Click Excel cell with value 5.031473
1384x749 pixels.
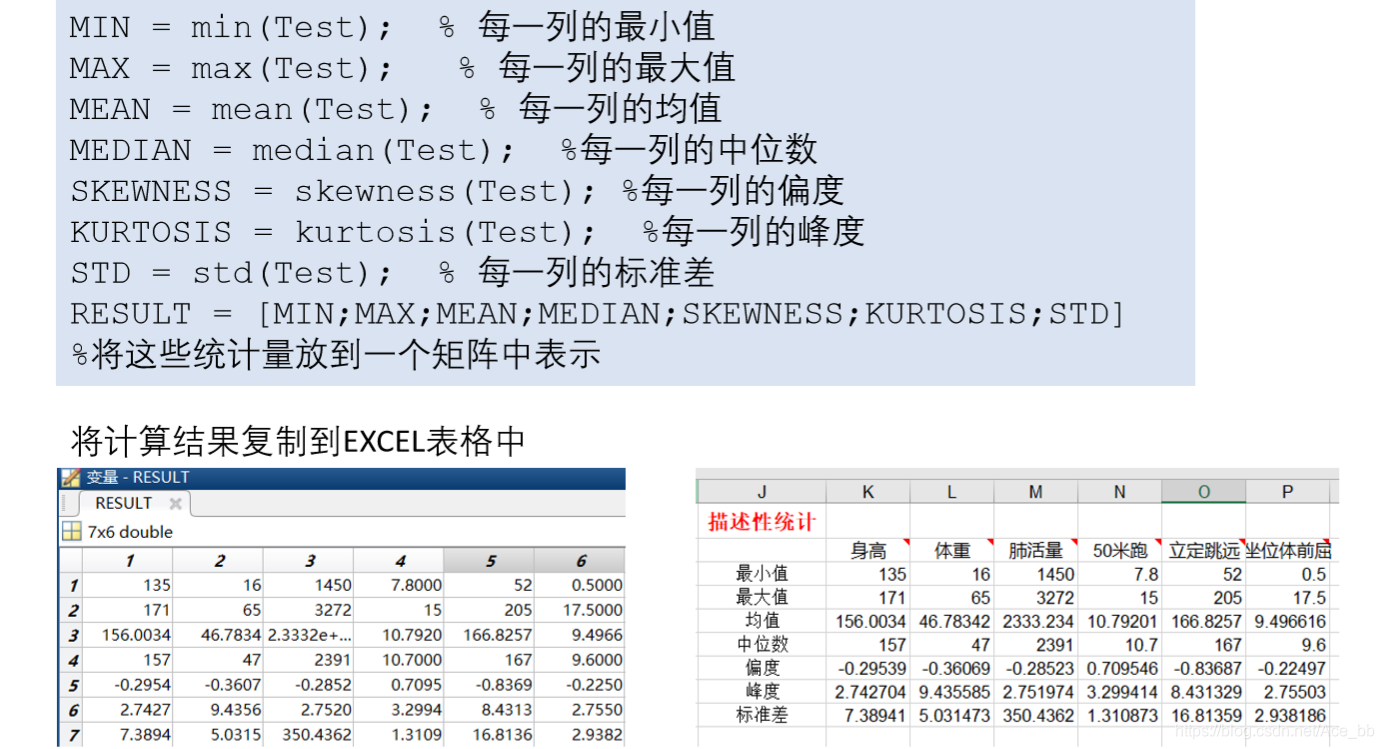click(x=952, y=715)
